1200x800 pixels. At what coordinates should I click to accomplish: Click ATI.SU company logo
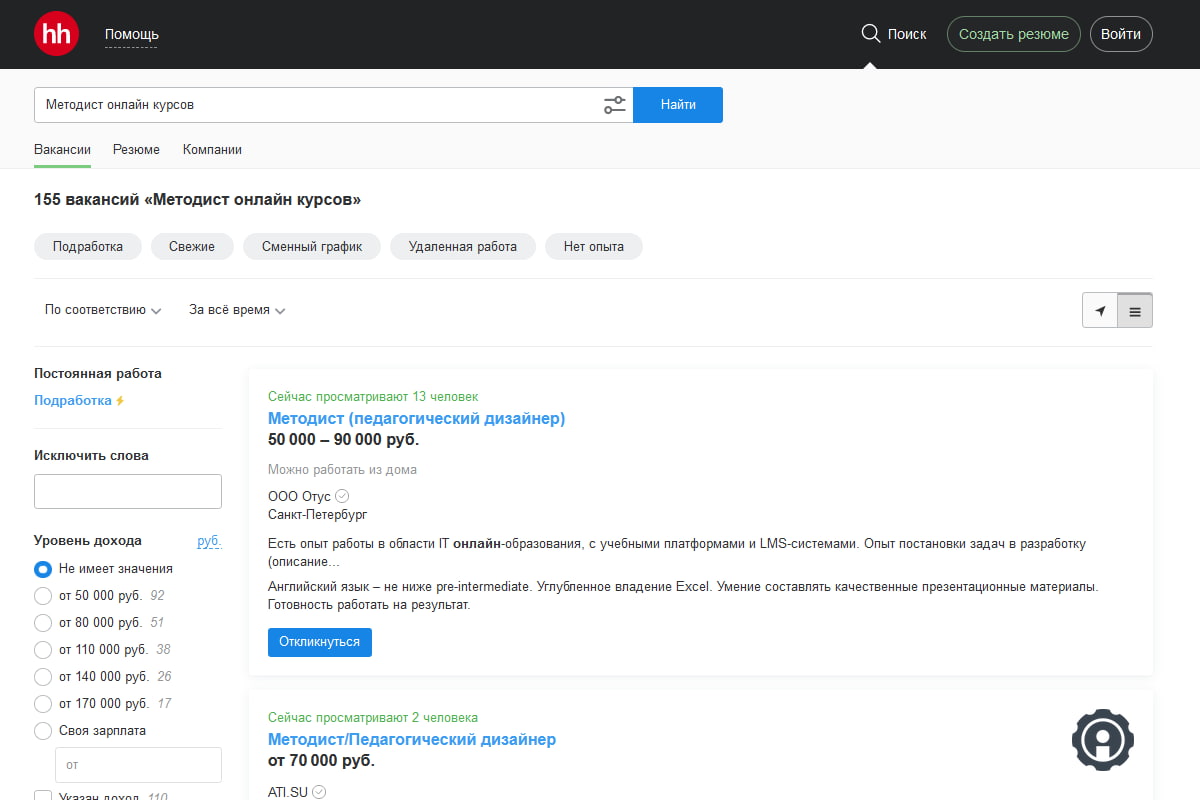[x=1102, y=741]
